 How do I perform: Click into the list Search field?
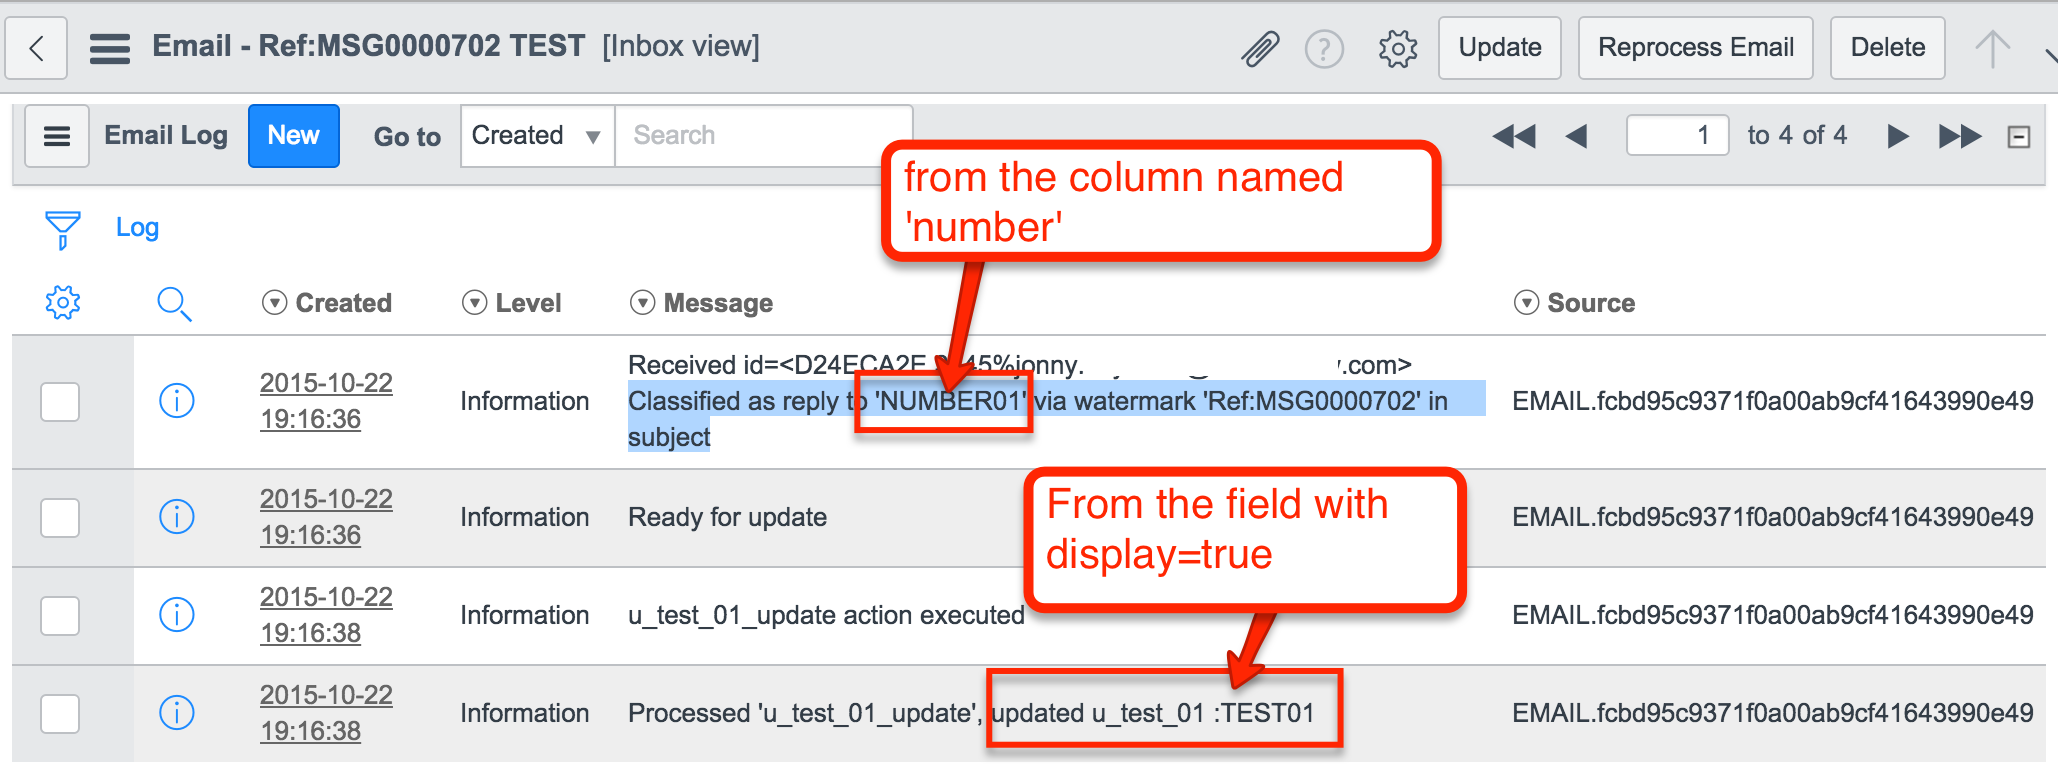(x=760, y=136)
